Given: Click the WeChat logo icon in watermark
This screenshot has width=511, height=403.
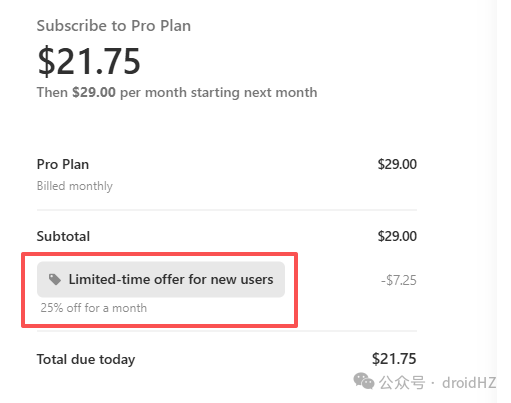Looking at the screenshot, I should [x=364, y=381].
